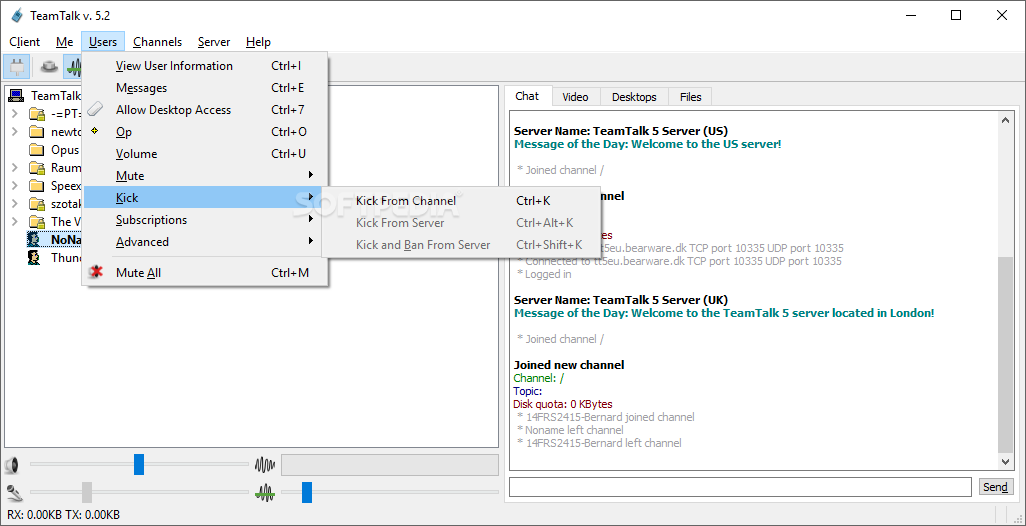Select Kick and Ban From Server
The width and height of the screenshot is (1026, 526).
(461, 245)
